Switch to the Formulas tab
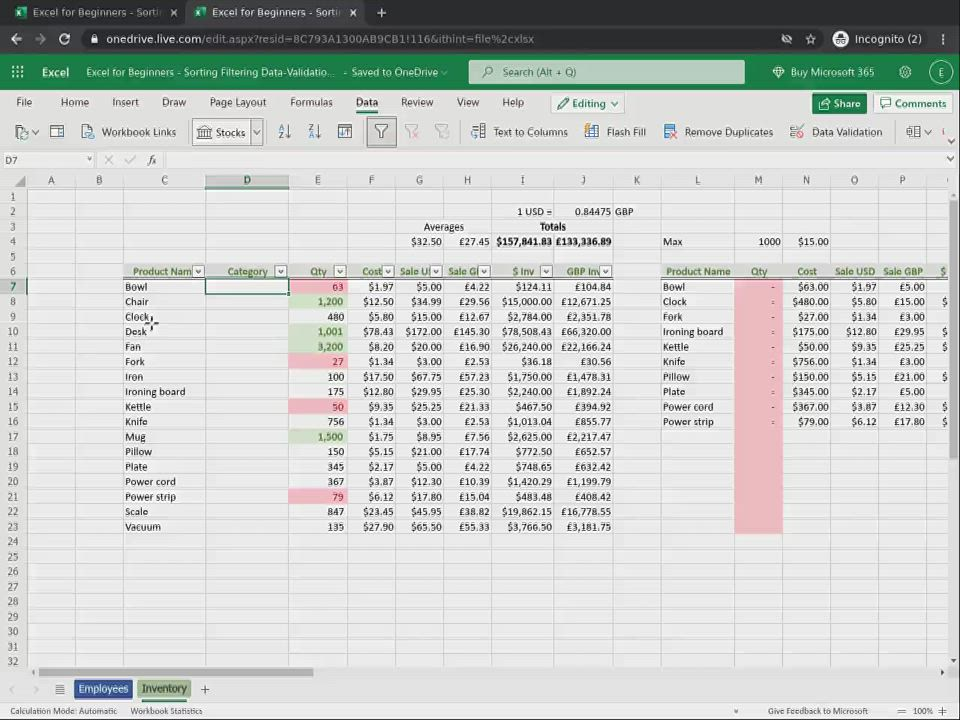The height and width of the screenshot is (720, 960). click(311, 102)
